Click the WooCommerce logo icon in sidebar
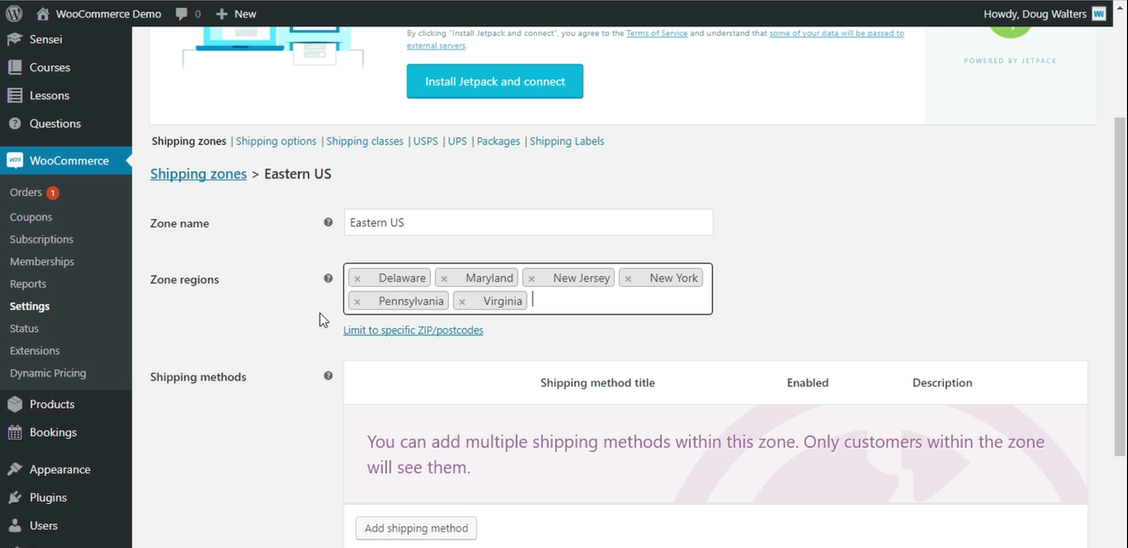Screen dimensions: 1128x548 point(15,161)
